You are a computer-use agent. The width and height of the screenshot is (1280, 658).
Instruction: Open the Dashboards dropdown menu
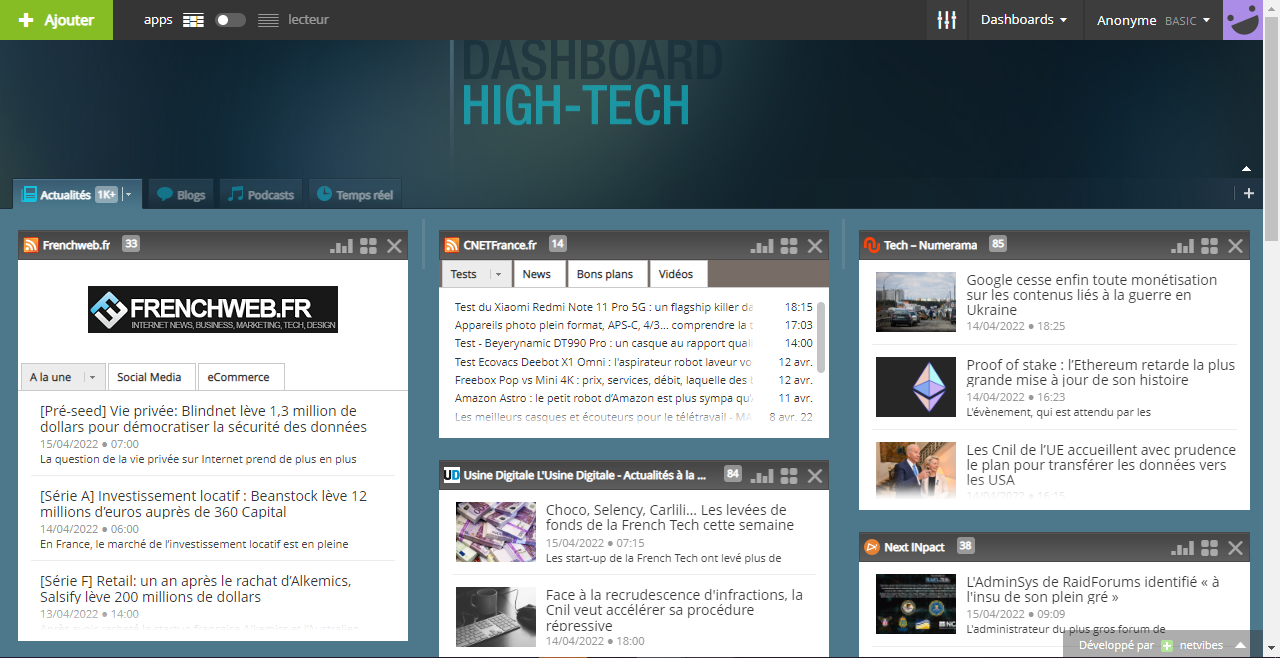[1024, 20]
